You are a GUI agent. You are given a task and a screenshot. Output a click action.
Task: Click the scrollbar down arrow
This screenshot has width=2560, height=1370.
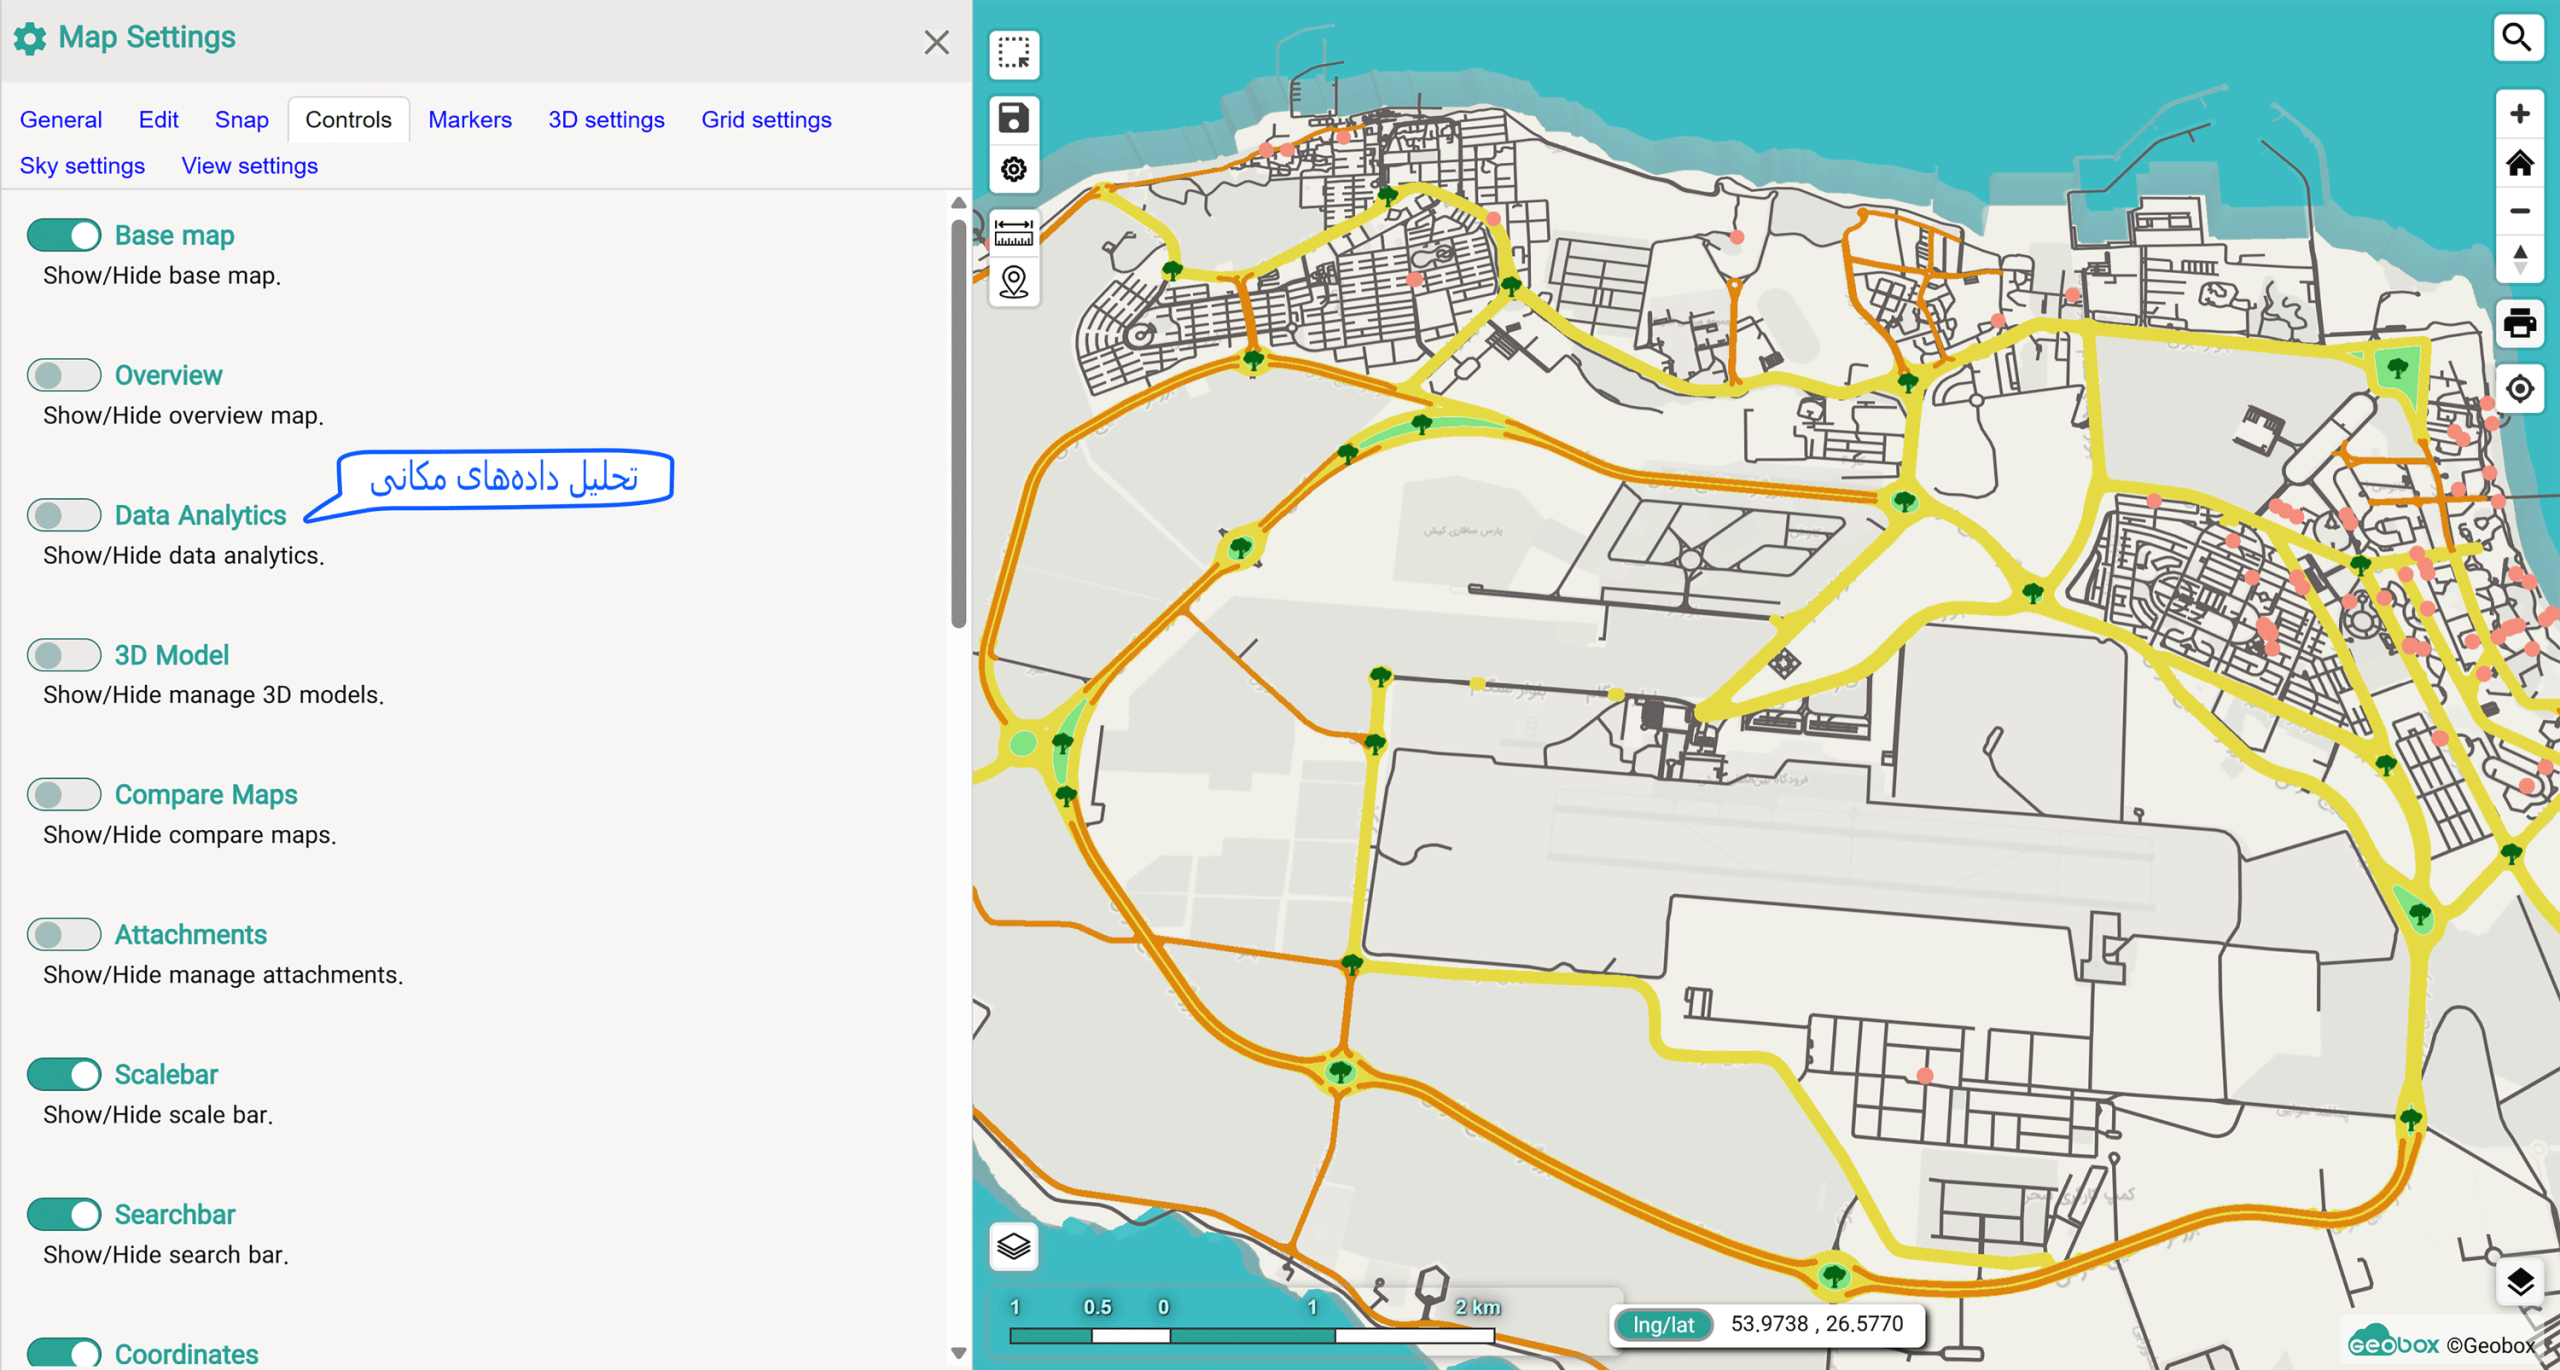(958, 1353)
